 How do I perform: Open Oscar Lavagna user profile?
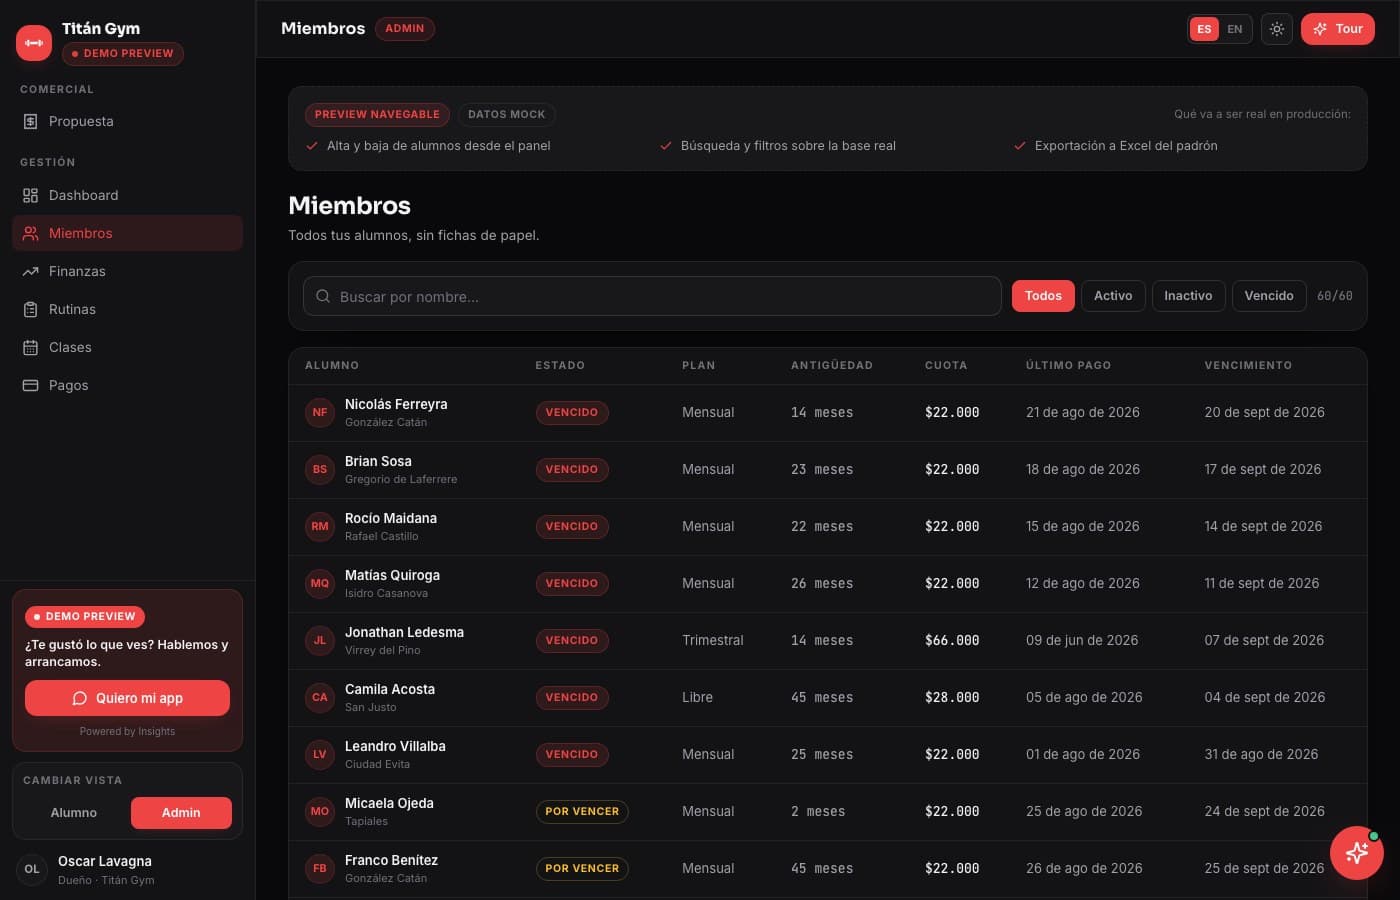click(127, 870)
